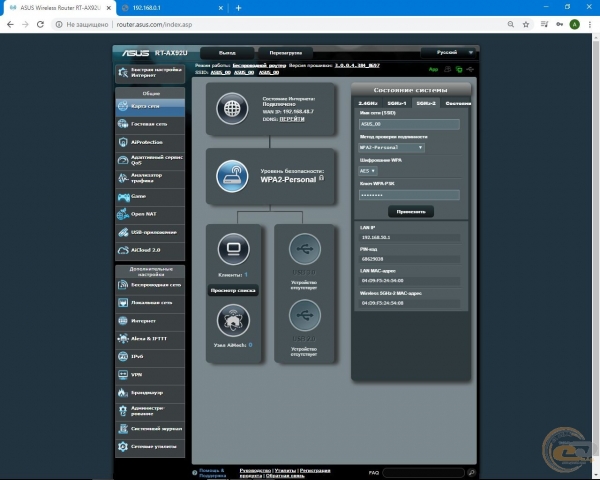Click the guest network status icon in header
Image resolution: width=600 pixels, height=480 pixels.
tap(447, 69)
